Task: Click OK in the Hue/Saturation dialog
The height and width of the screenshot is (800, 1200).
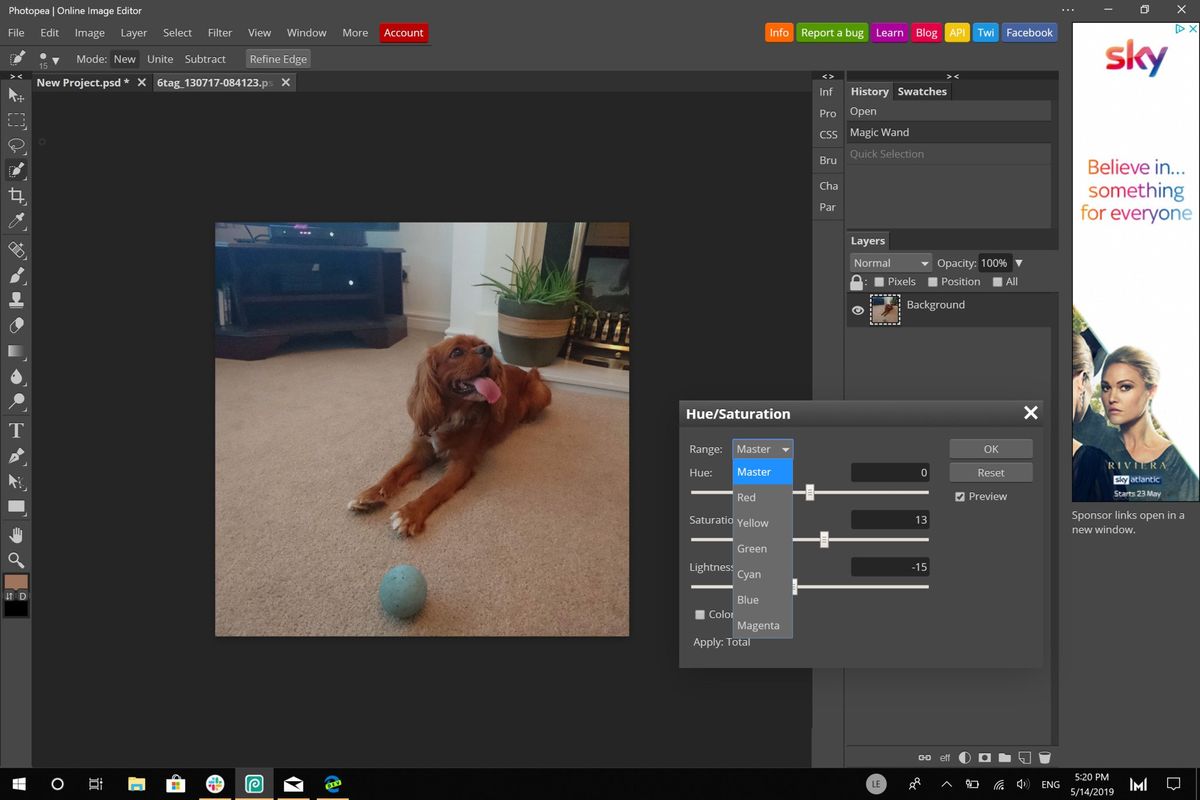Action: pyautogui.click(x=989, y=448)
